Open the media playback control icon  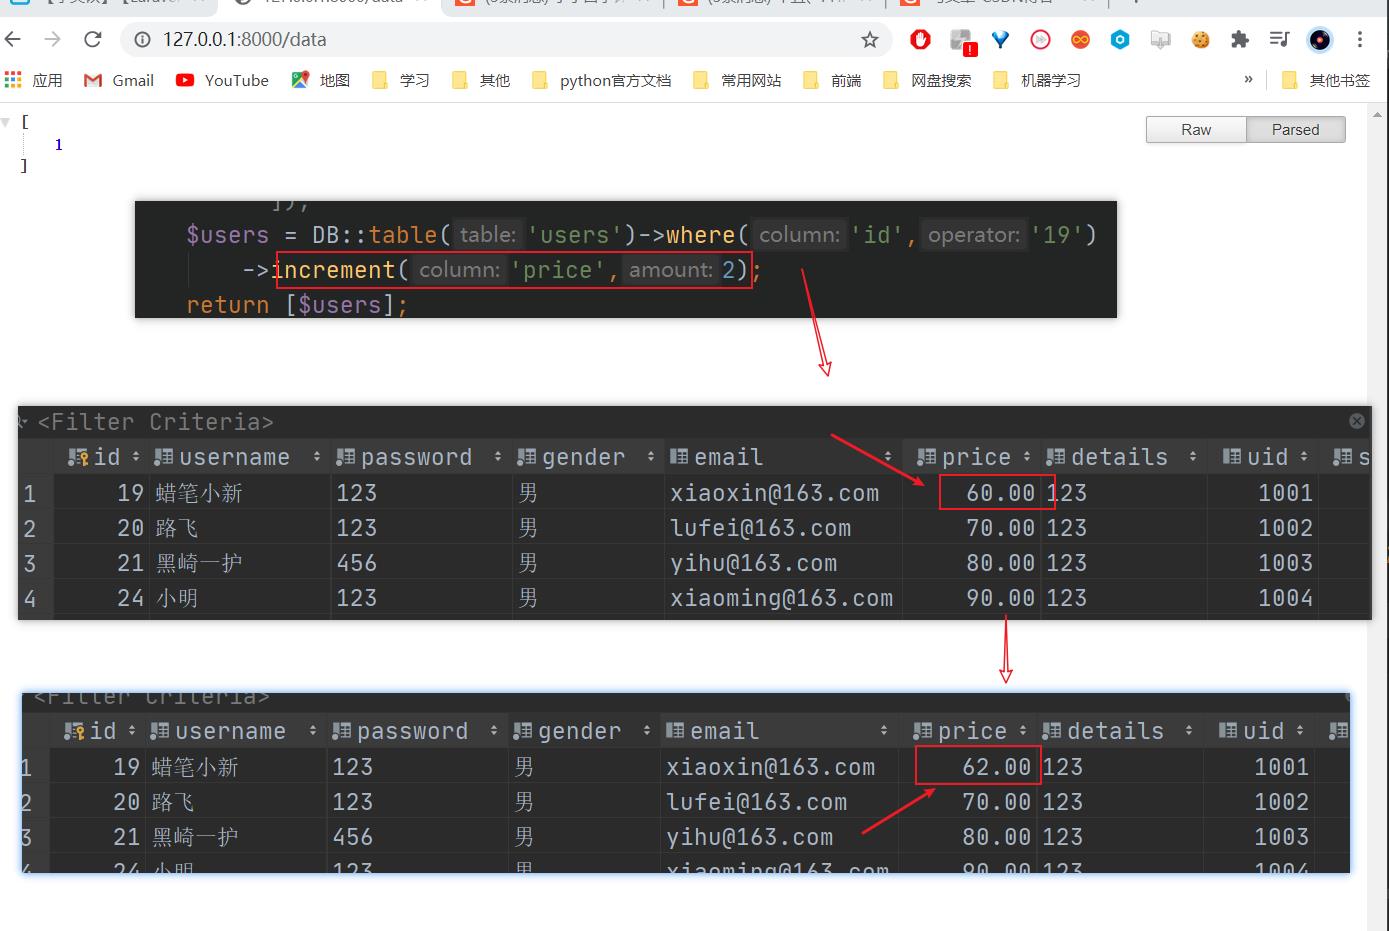pos(1279,39)
